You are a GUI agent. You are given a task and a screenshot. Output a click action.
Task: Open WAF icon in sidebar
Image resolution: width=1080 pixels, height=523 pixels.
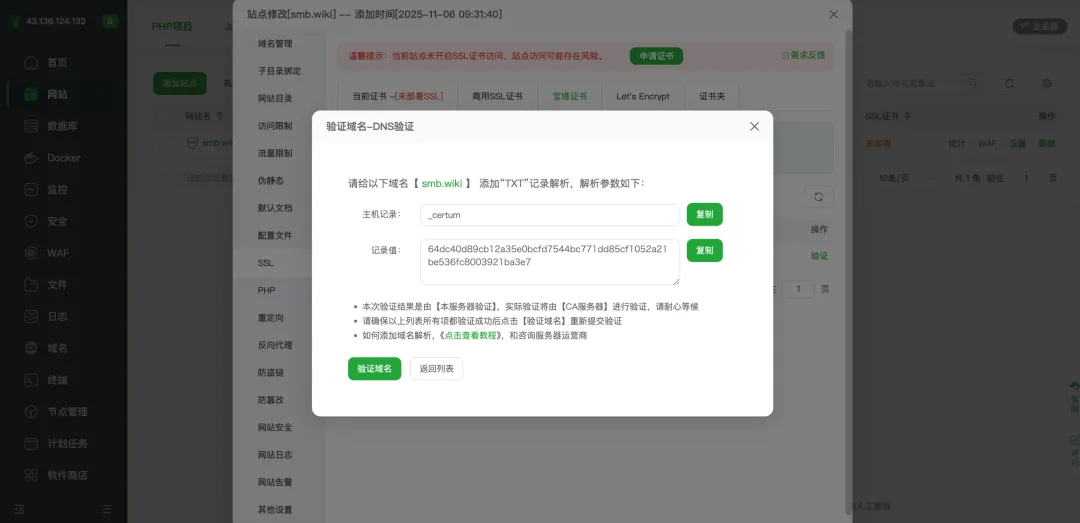click(x=30, y=253)
